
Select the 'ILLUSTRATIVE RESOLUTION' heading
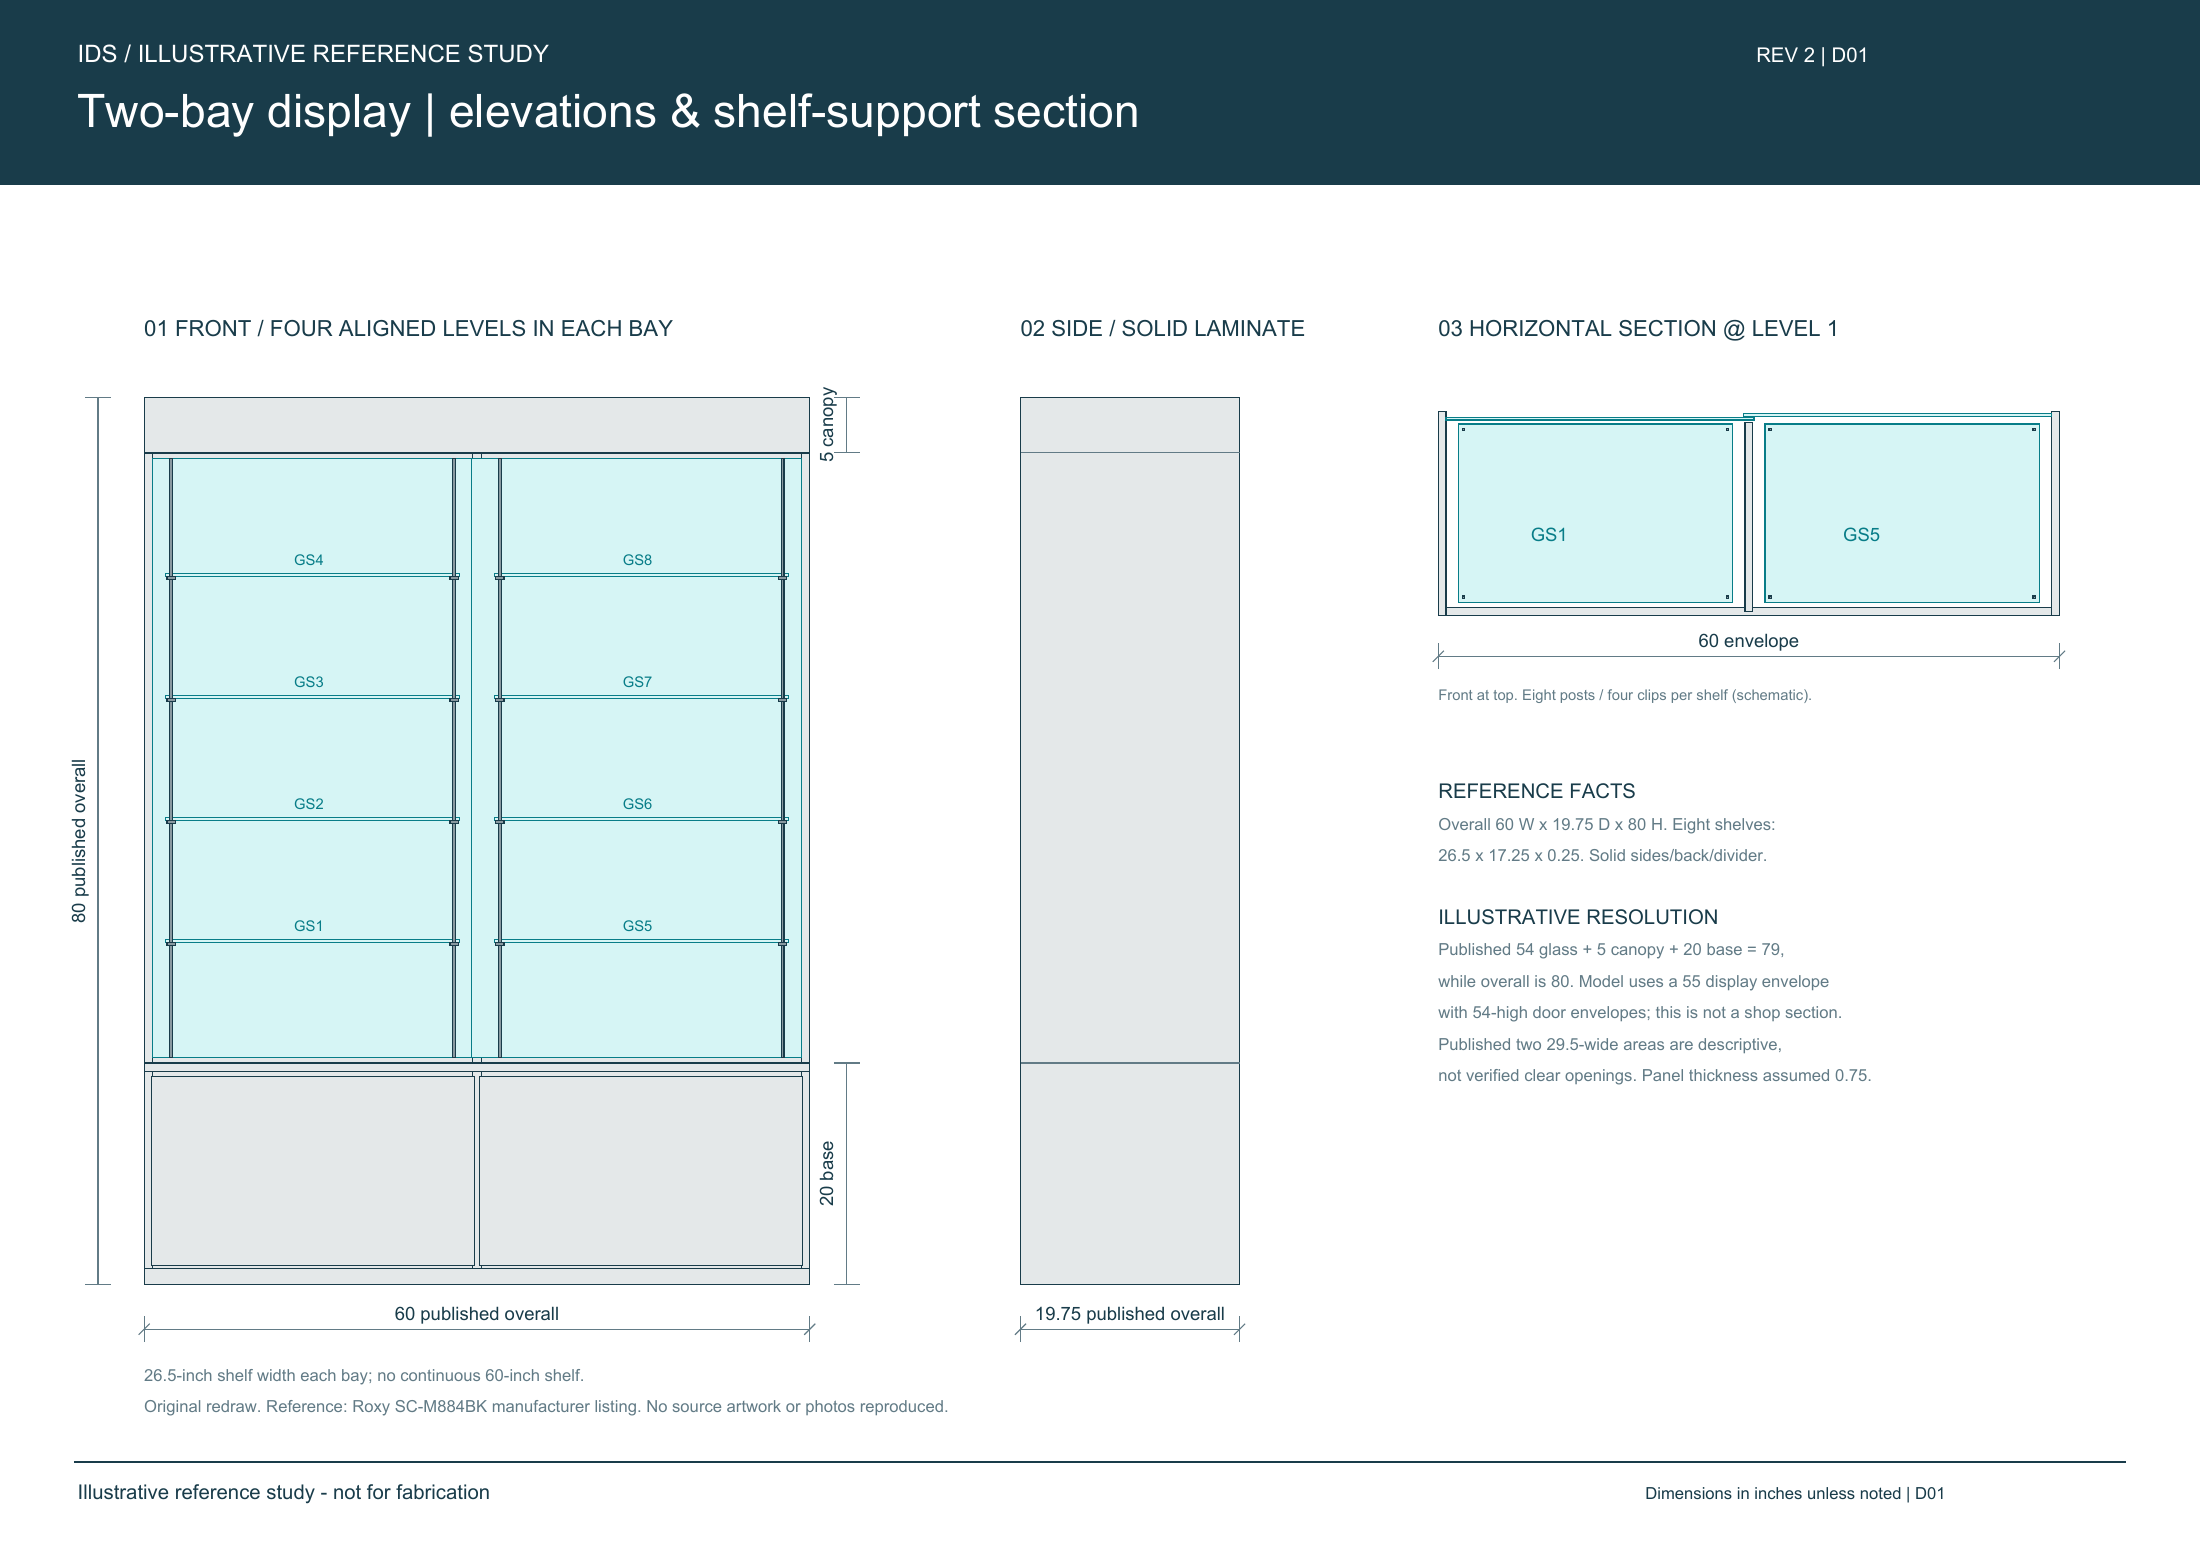pyautogui.click(x=1578, y=917)
